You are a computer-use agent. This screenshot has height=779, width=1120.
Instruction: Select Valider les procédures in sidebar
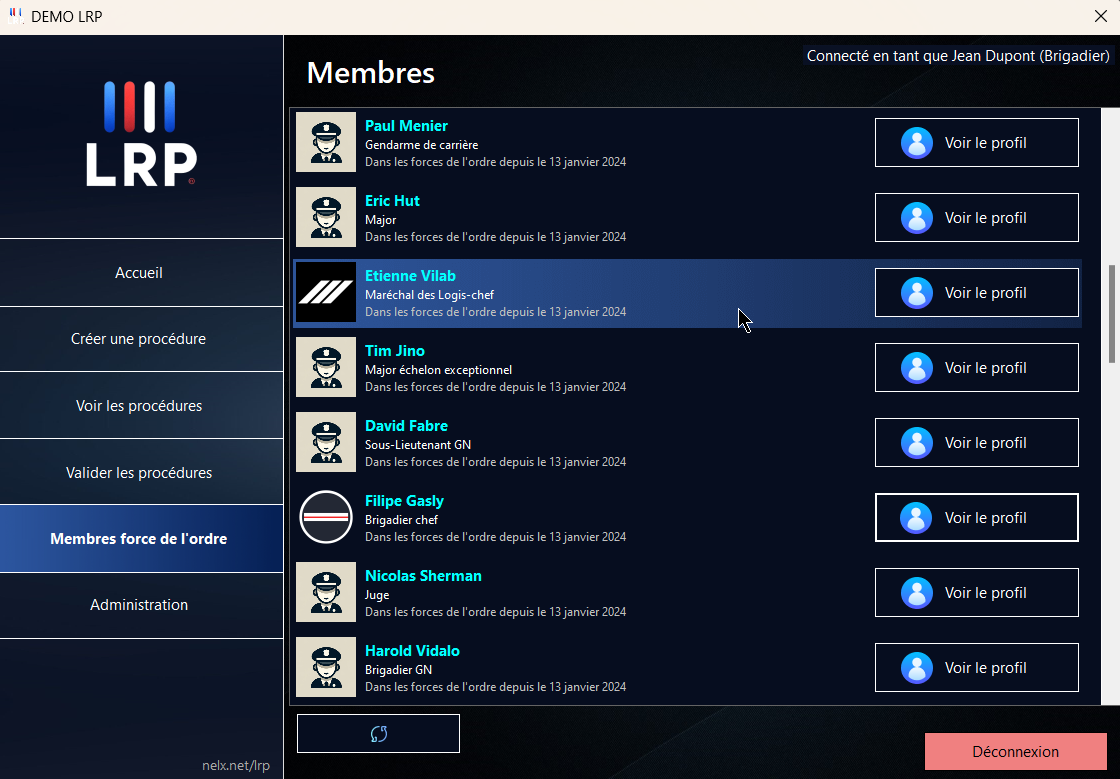pos(139,472)
